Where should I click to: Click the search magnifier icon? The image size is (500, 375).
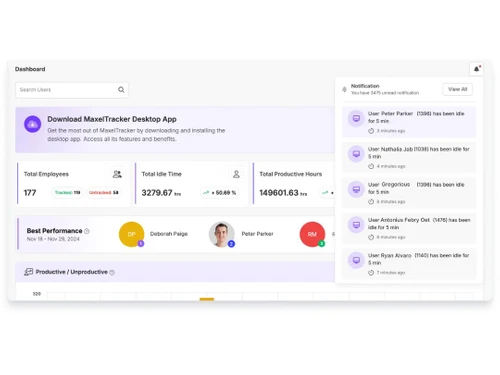(x=121, y=90)
